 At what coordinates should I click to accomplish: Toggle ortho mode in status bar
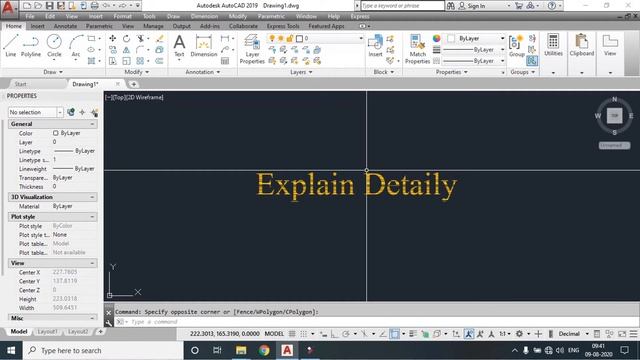pyautogui.click(x=334, y=334)
